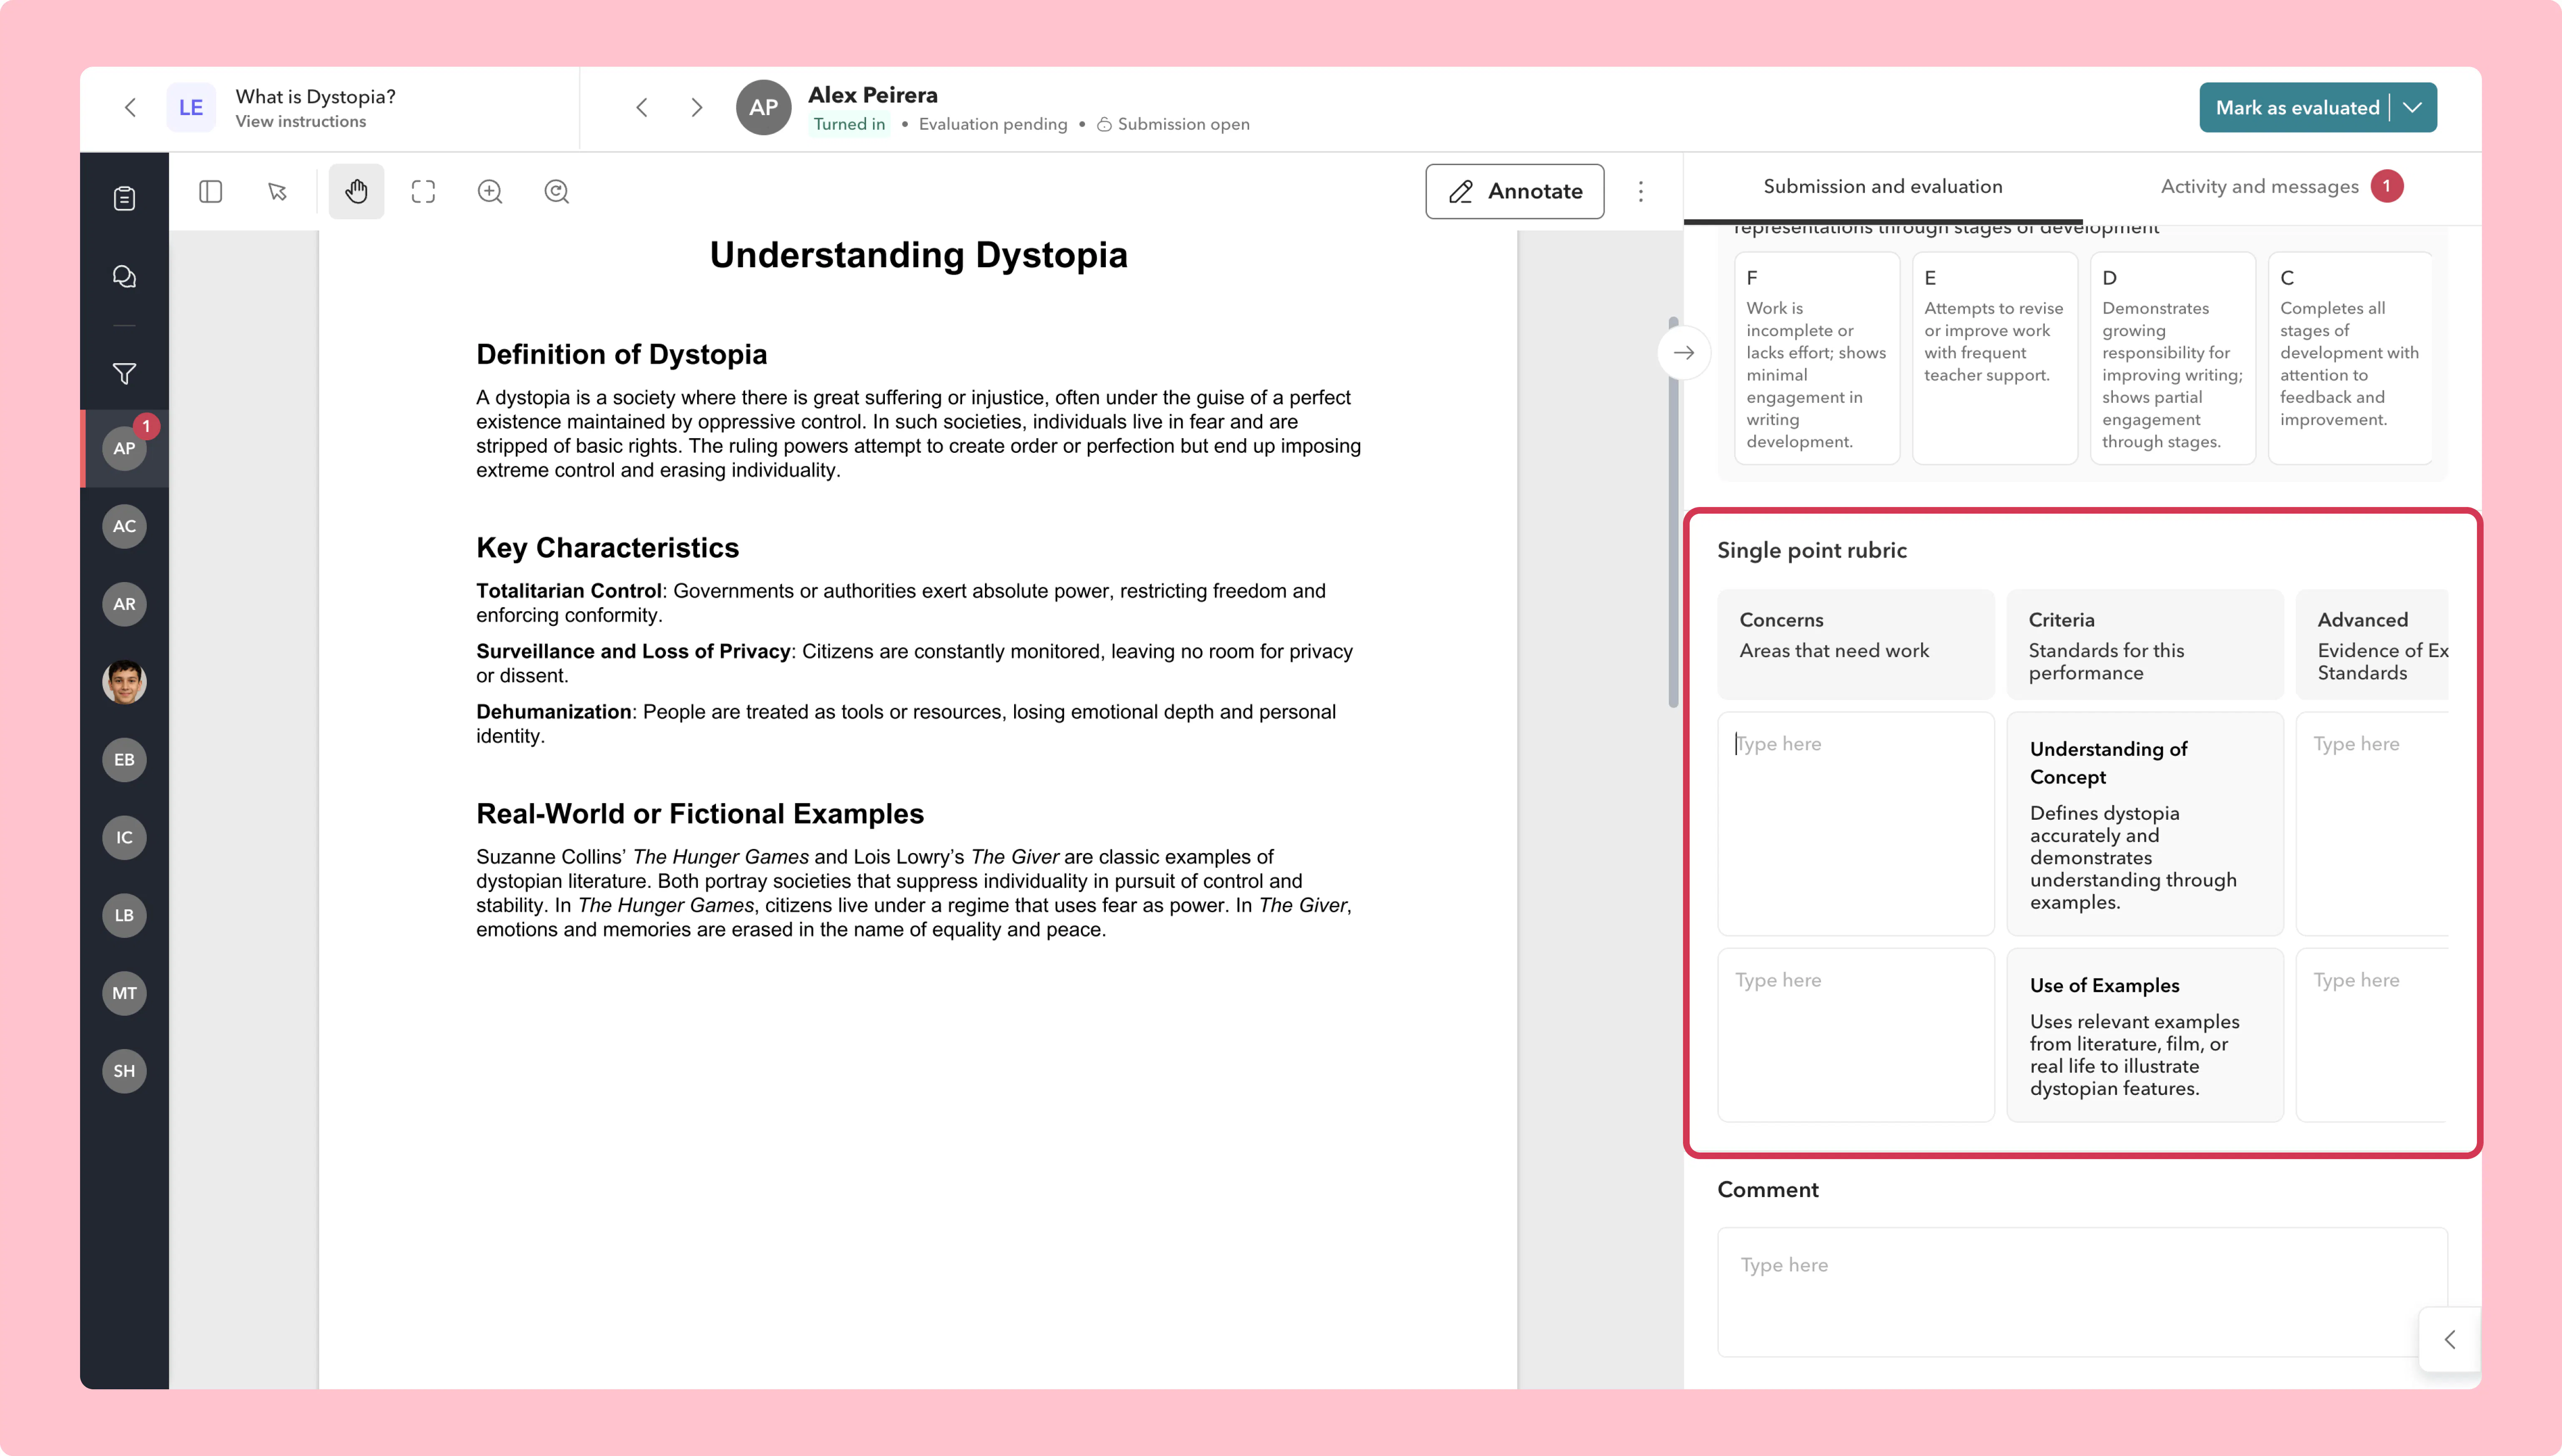
Task: Click the Single point rubric heading
Action: (1812, 551)
